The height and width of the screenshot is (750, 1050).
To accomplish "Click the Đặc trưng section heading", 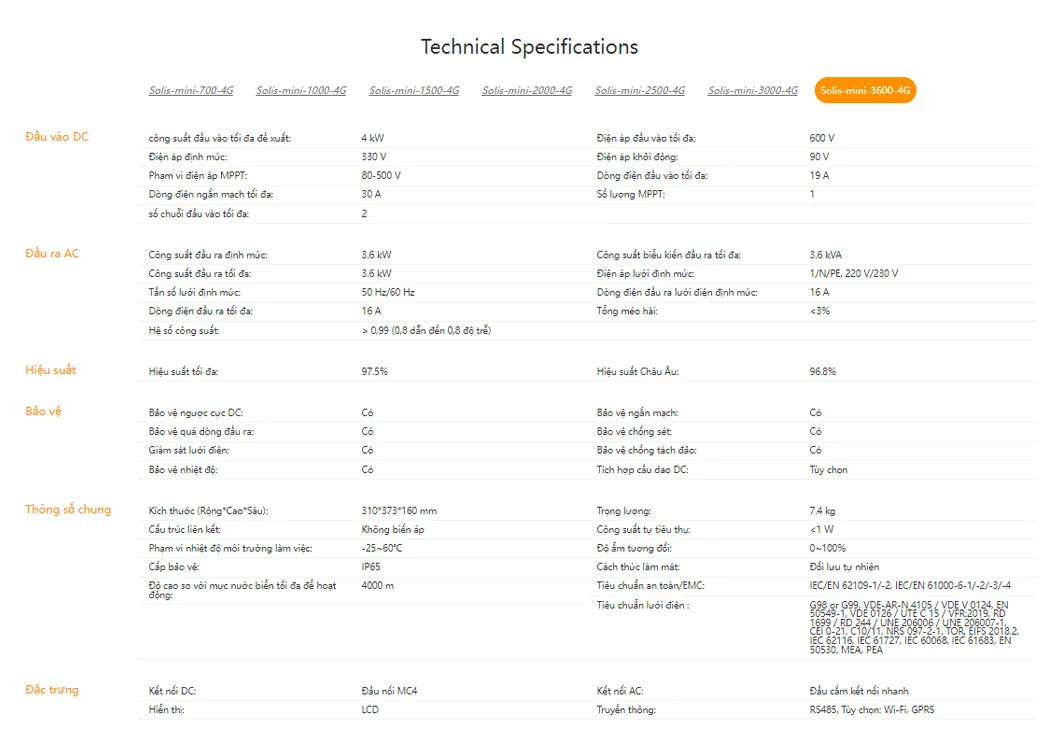I will (x=52, y=690).
